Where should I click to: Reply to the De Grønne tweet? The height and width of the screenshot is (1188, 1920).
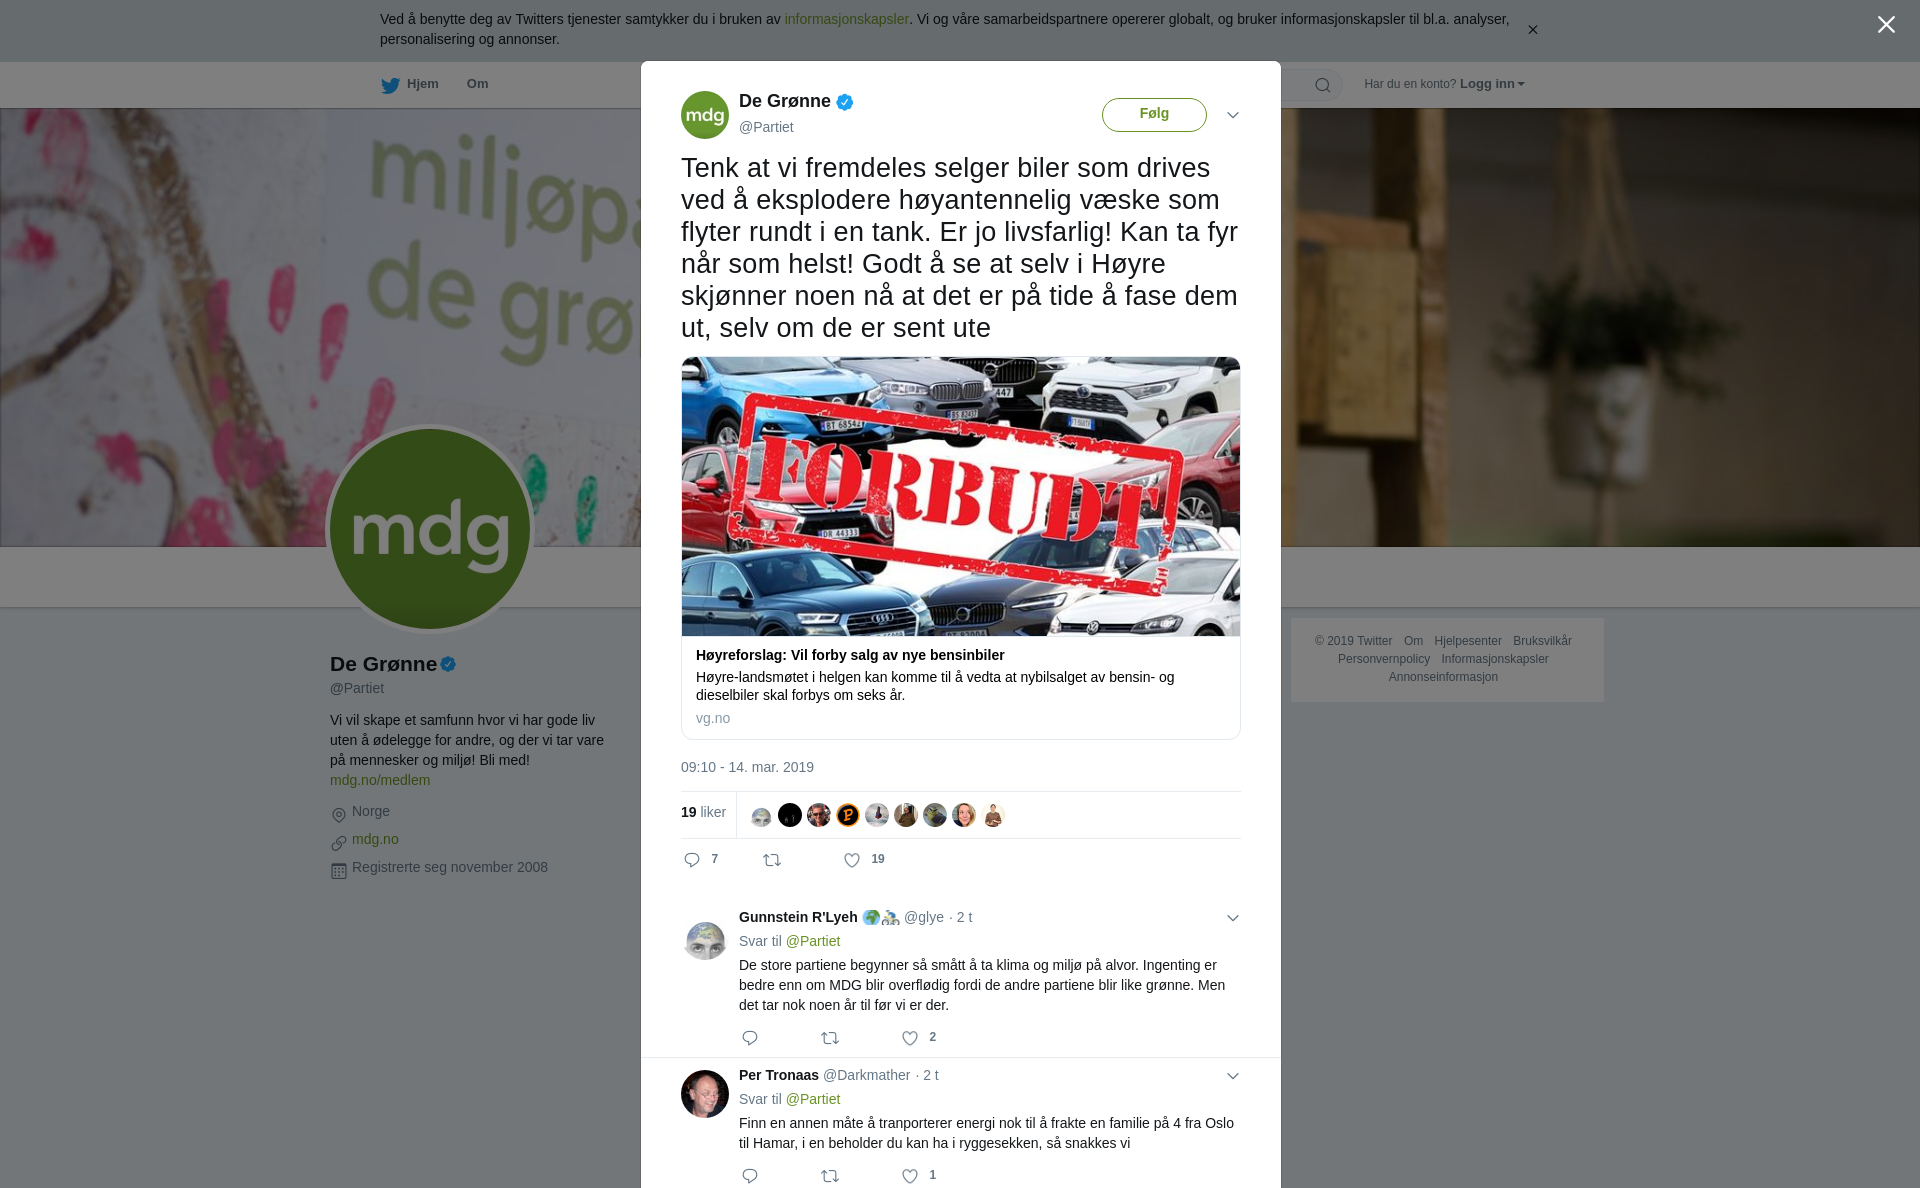point(692,860)
